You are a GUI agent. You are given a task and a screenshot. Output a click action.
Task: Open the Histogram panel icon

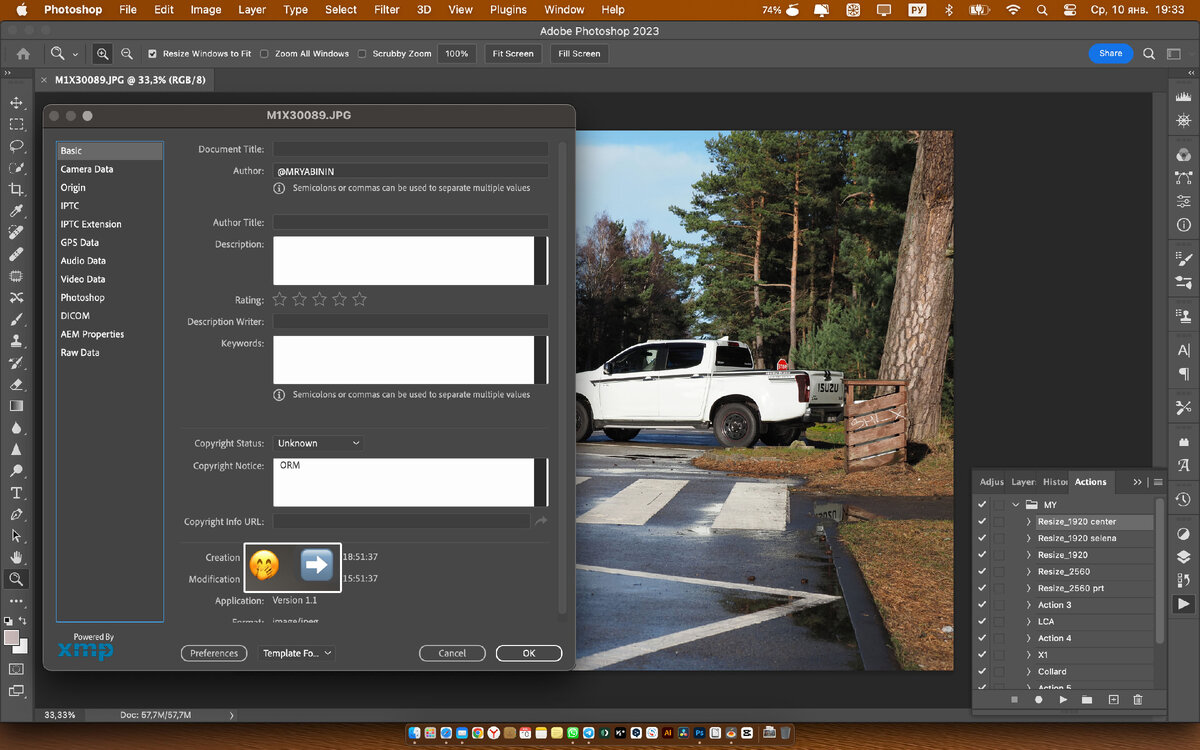coord(1183,96)
